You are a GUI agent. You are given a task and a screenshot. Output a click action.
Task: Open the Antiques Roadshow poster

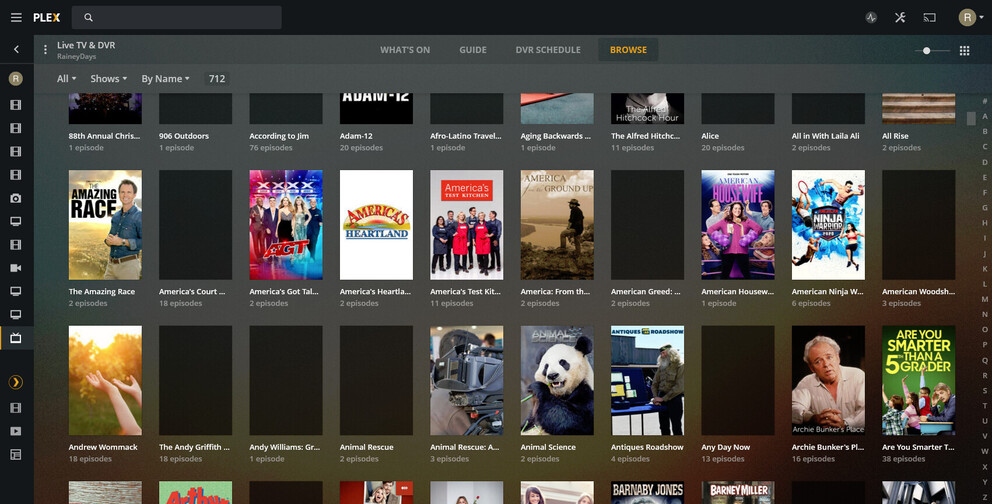(x=647, y=380)
